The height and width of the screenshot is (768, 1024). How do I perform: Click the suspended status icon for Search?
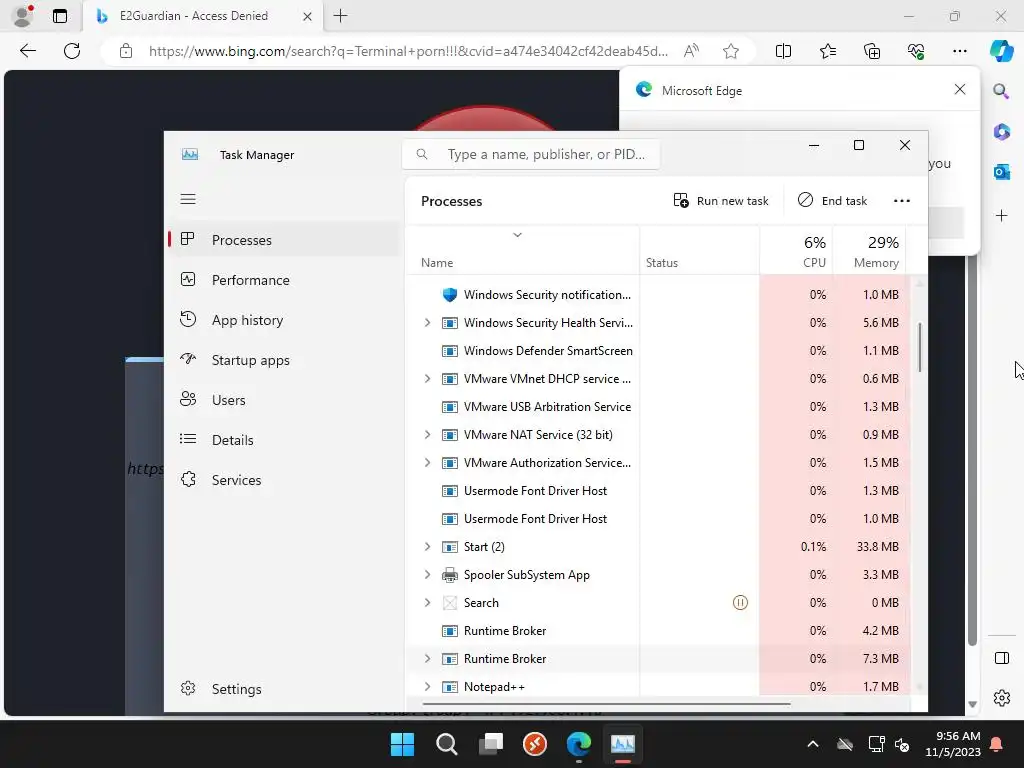(x=740, y=603)
